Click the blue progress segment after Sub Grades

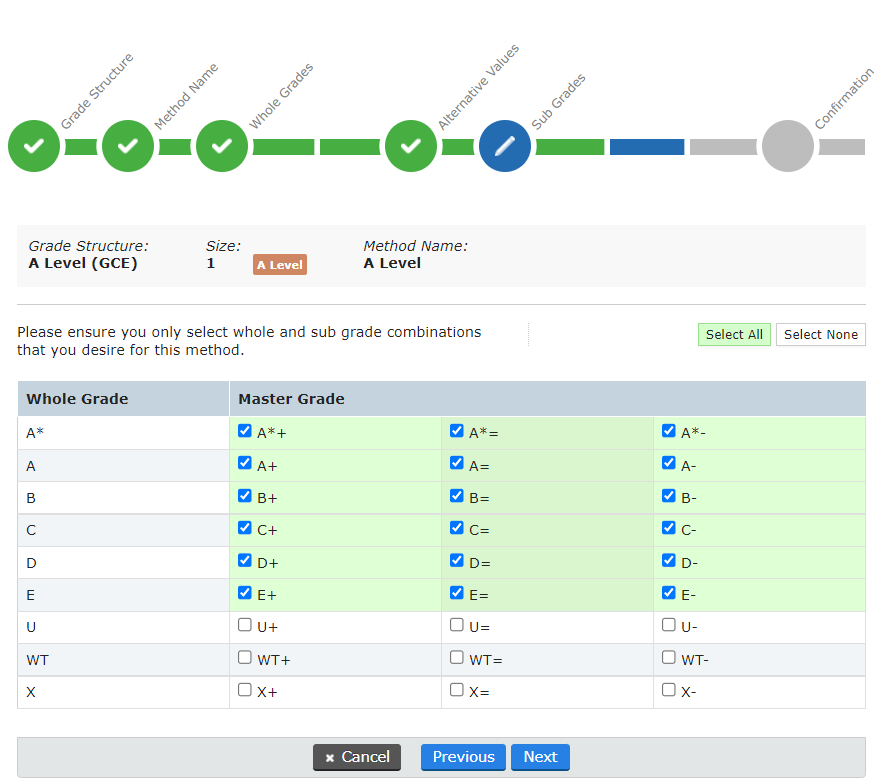click(646, 146)
